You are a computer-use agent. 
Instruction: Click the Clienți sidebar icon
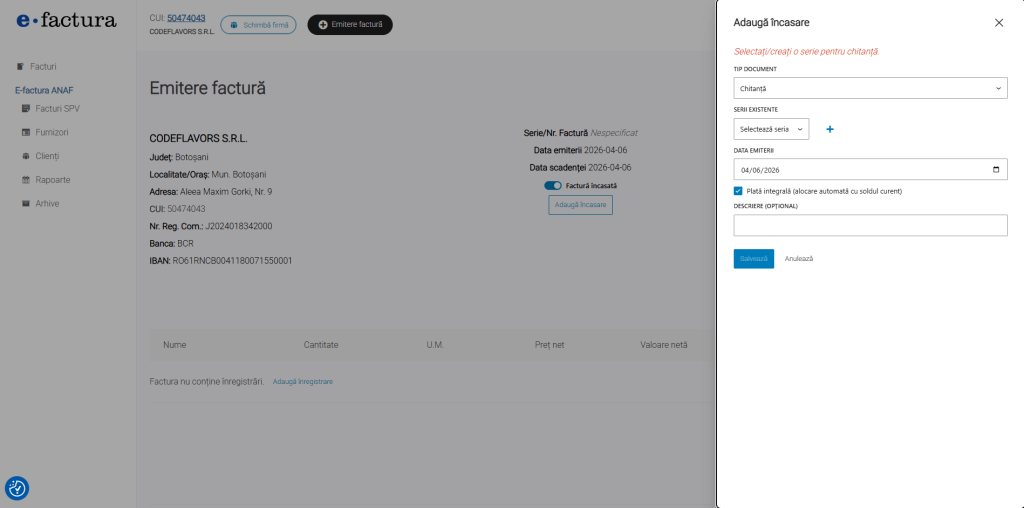[x=26, y=156]
